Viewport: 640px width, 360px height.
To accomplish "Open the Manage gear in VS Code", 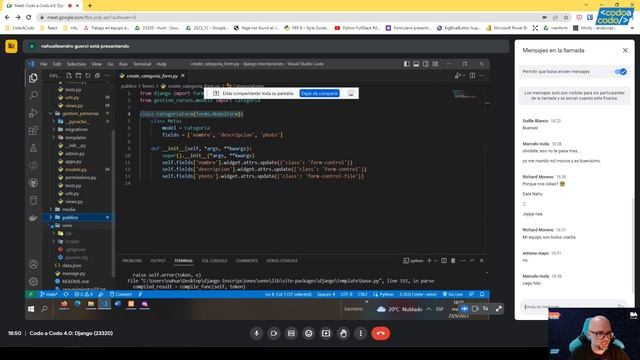I will (33, 281).
